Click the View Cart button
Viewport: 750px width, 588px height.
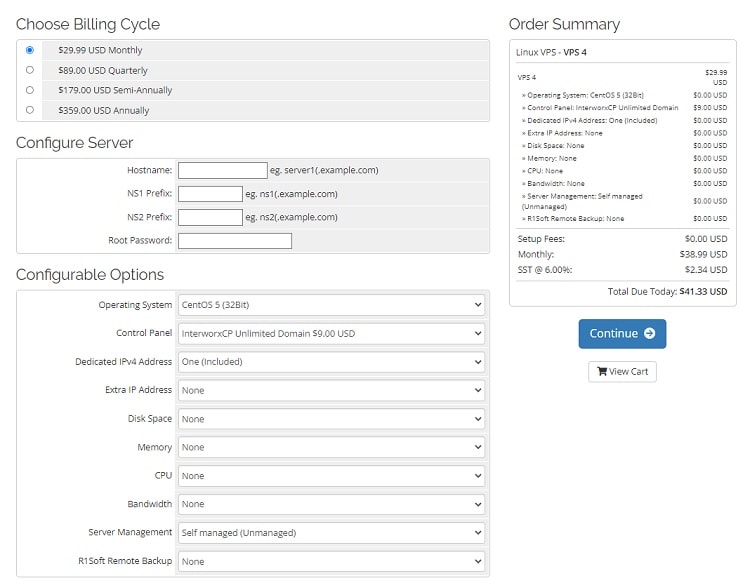coord(622,371)
